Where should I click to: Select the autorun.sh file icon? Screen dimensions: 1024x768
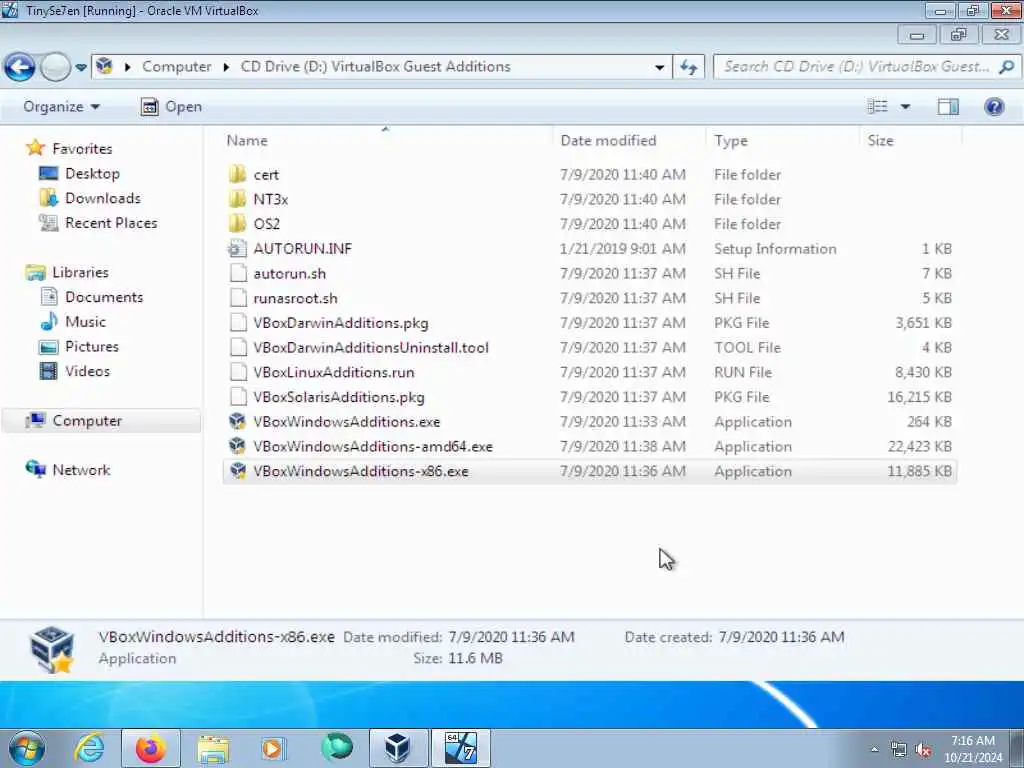(238, 274)
